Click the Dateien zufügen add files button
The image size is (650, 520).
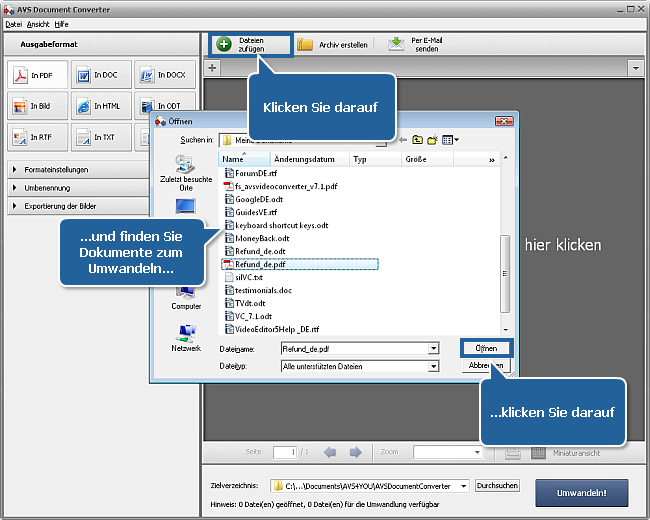tap(251, 44)
